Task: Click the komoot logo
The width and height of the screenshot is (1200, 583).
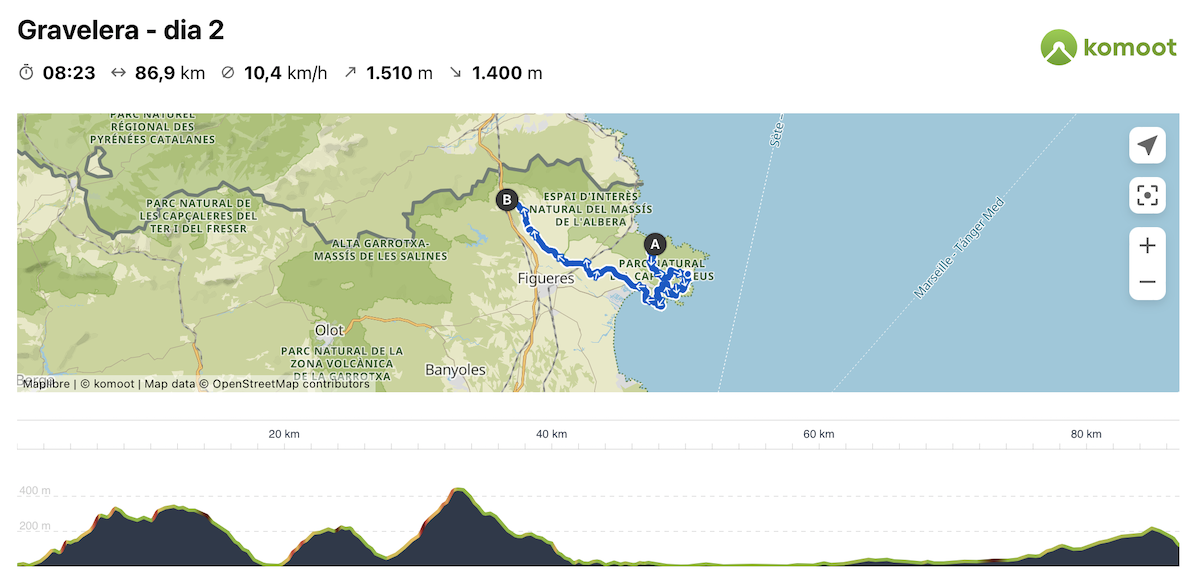Action: 1108,47
